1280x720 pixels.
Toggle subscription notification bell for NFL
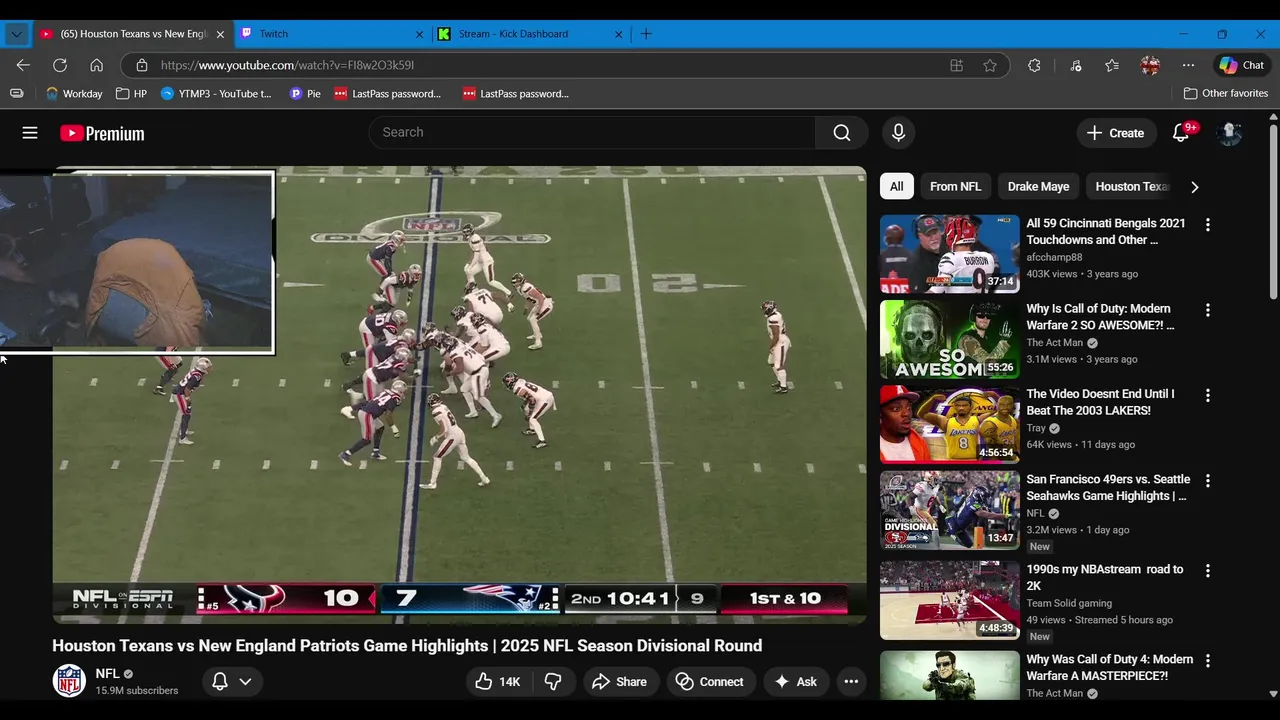(232, 682)
